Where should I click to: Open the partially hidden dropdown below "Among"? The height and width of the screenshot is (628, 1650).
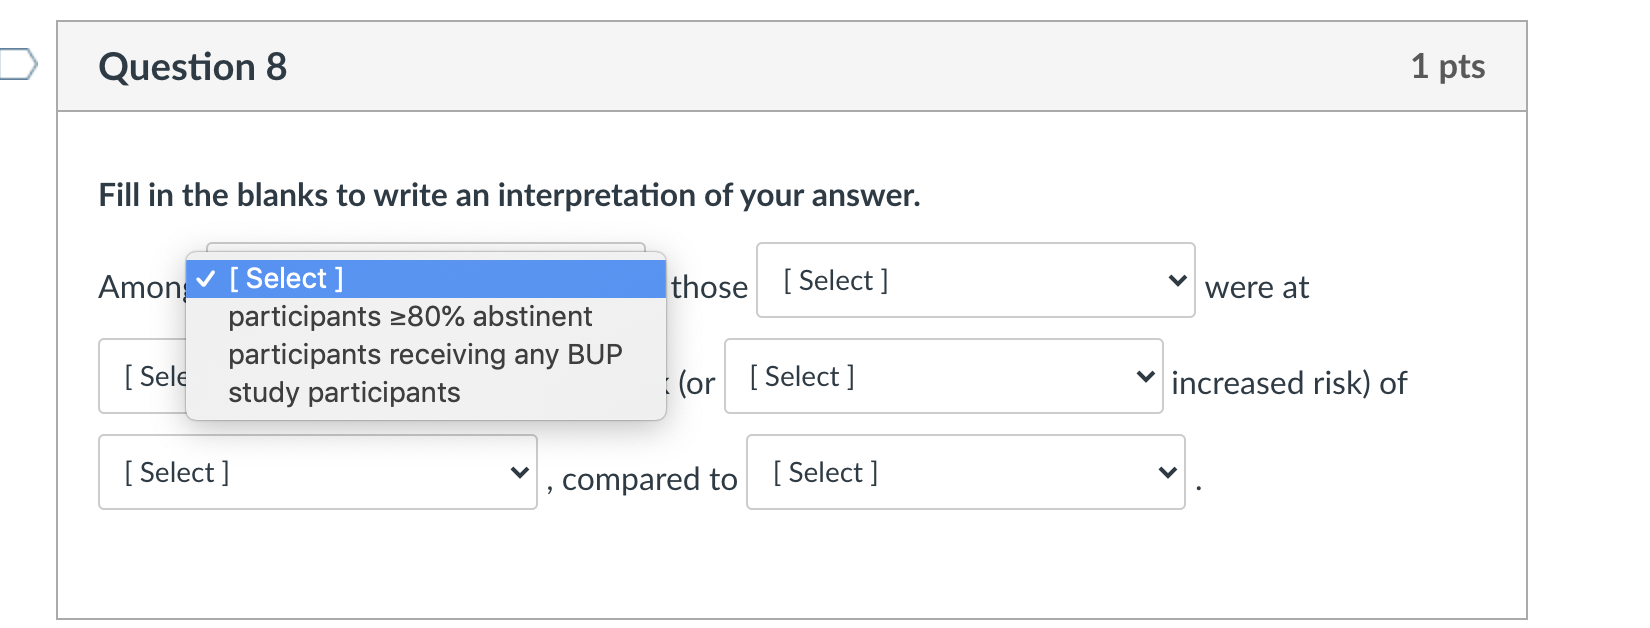[142, 377]
